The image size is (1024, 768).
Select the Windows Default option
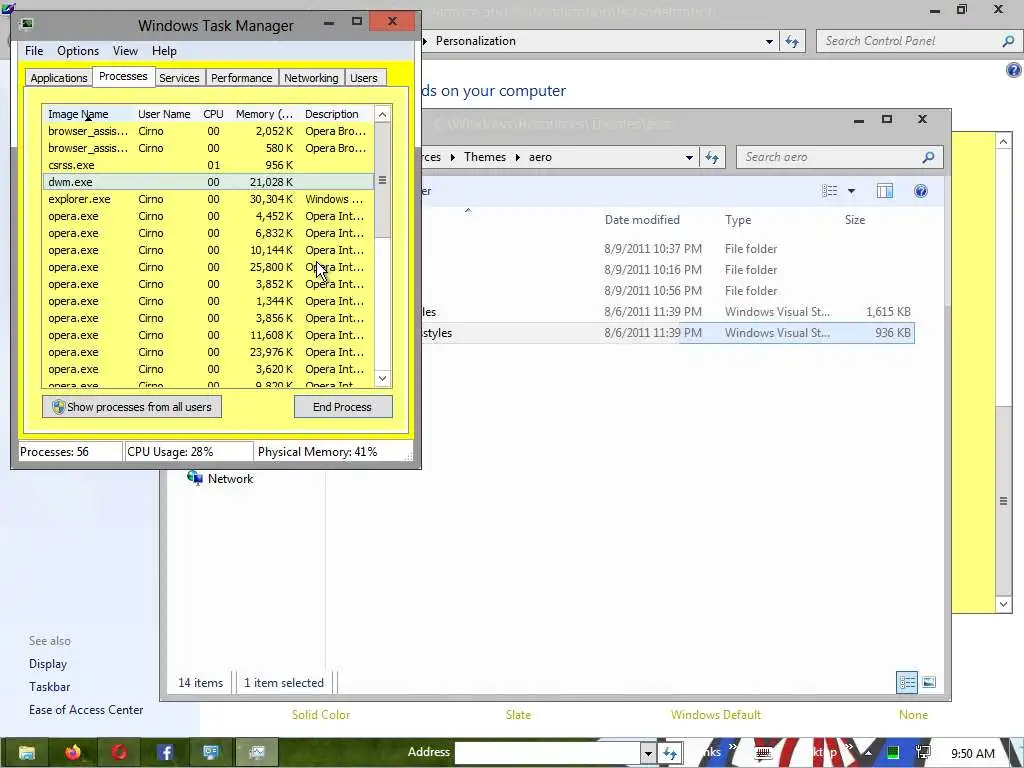pos(716,715)
